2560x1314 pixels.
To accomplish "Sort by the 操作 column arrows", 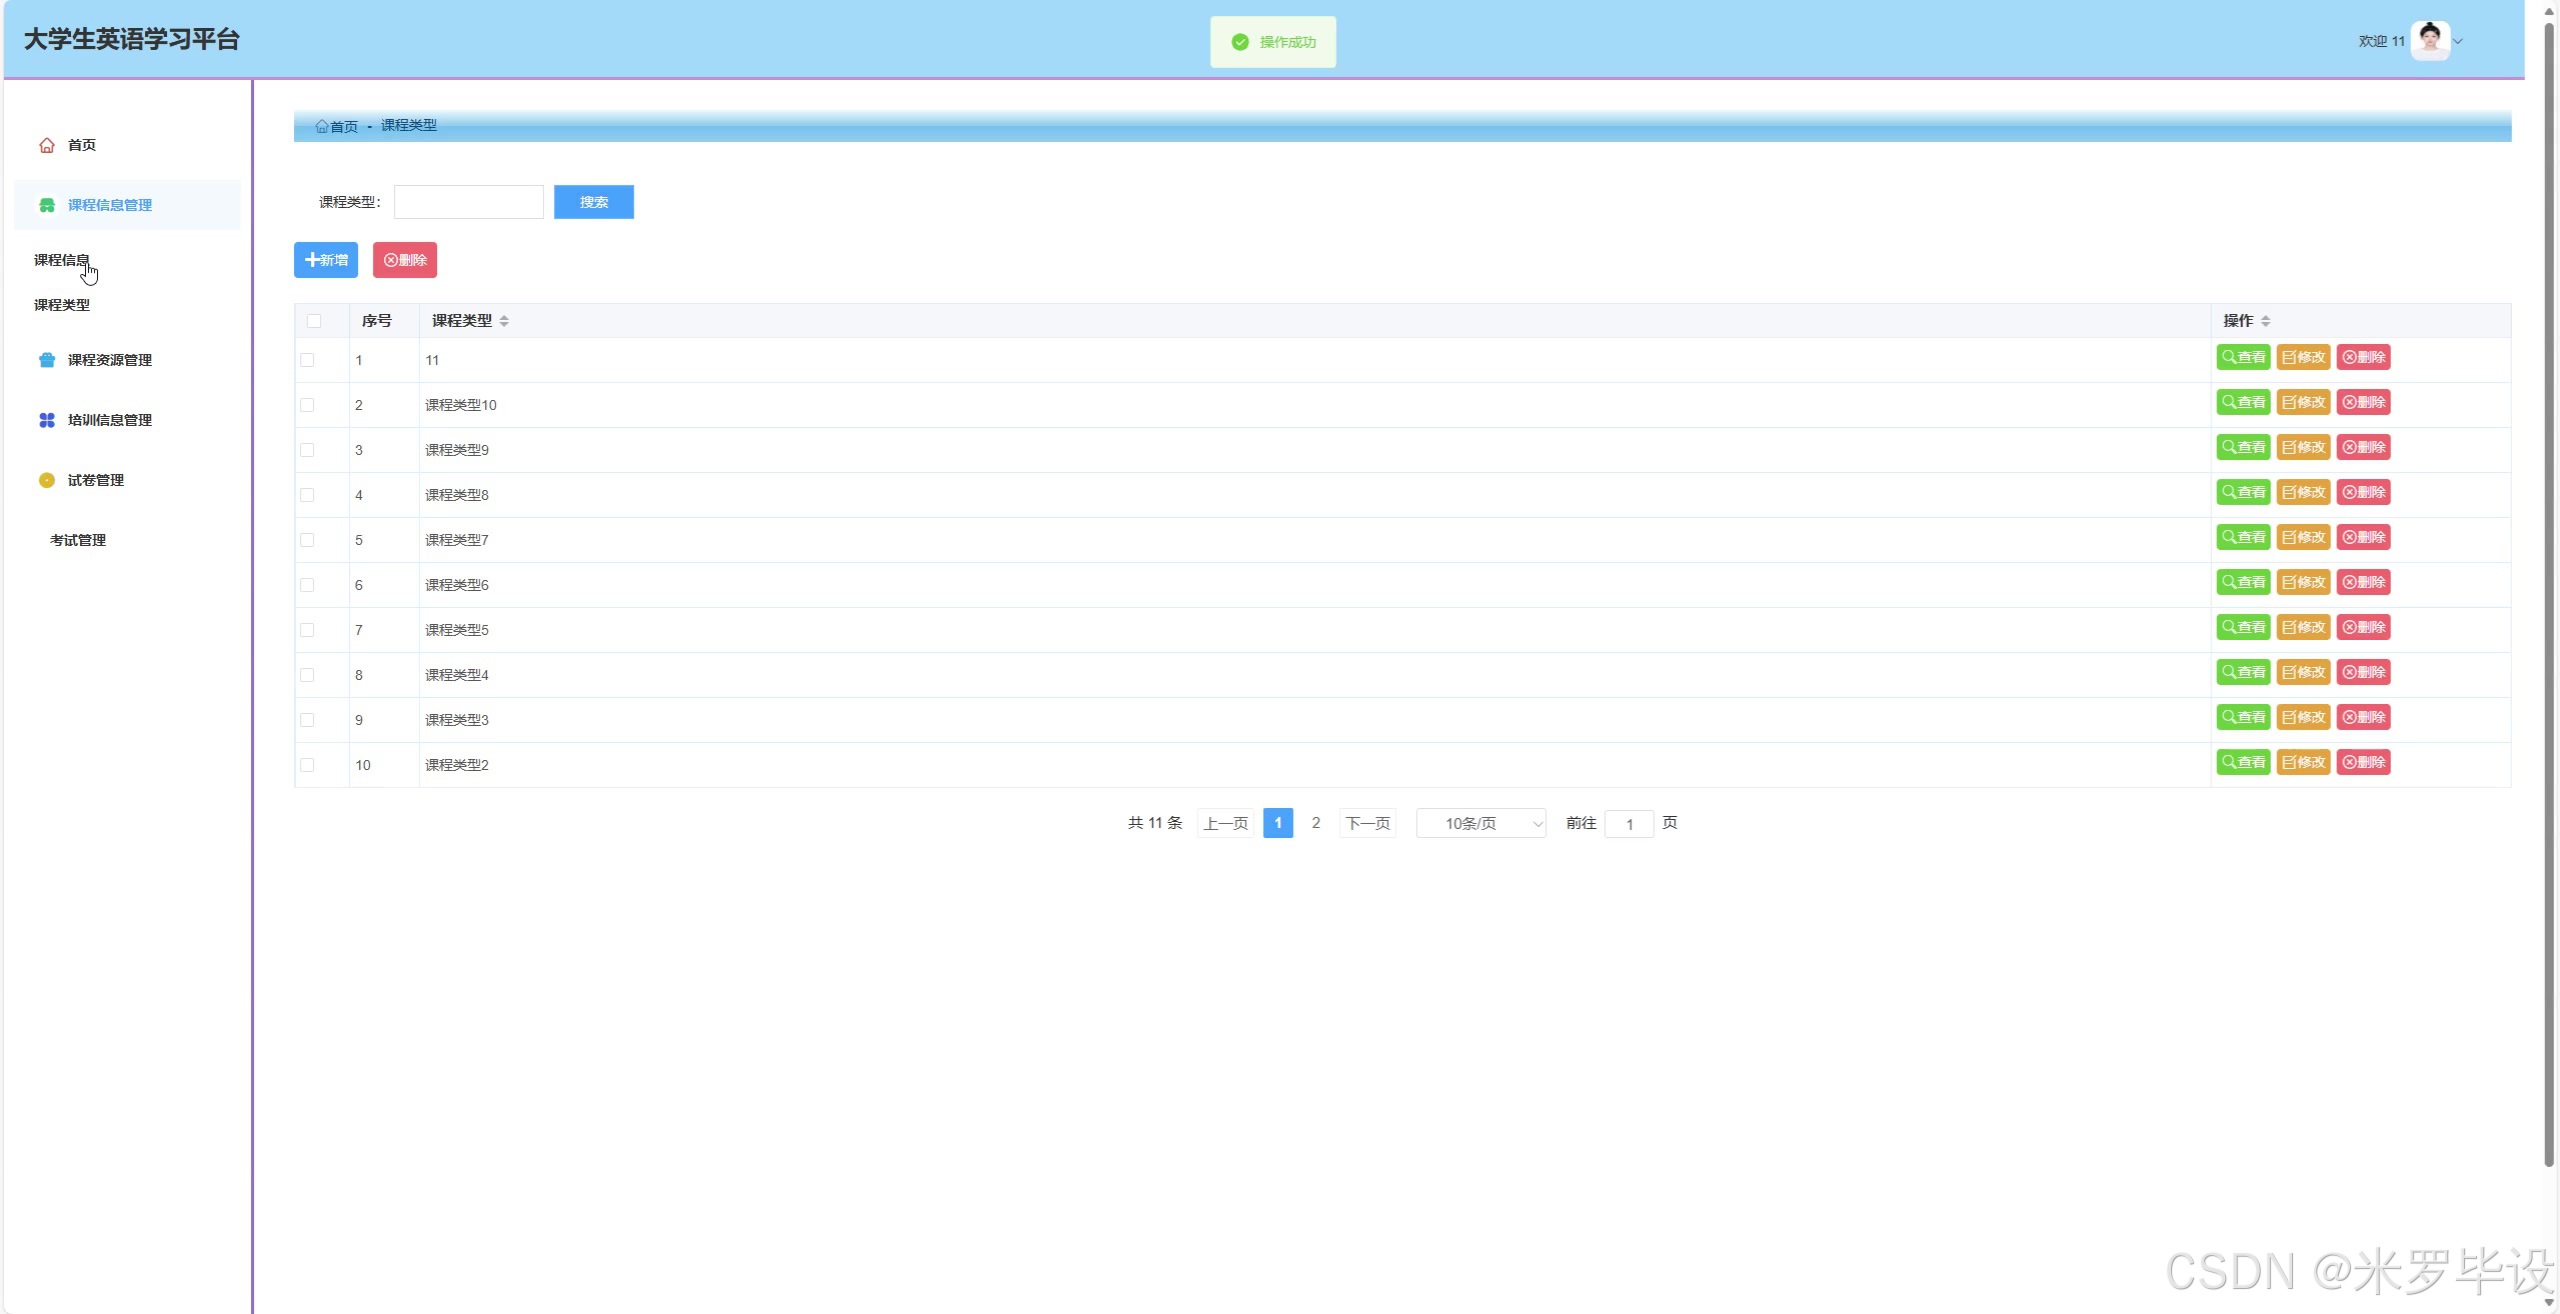I will [x=2265, y=321].
